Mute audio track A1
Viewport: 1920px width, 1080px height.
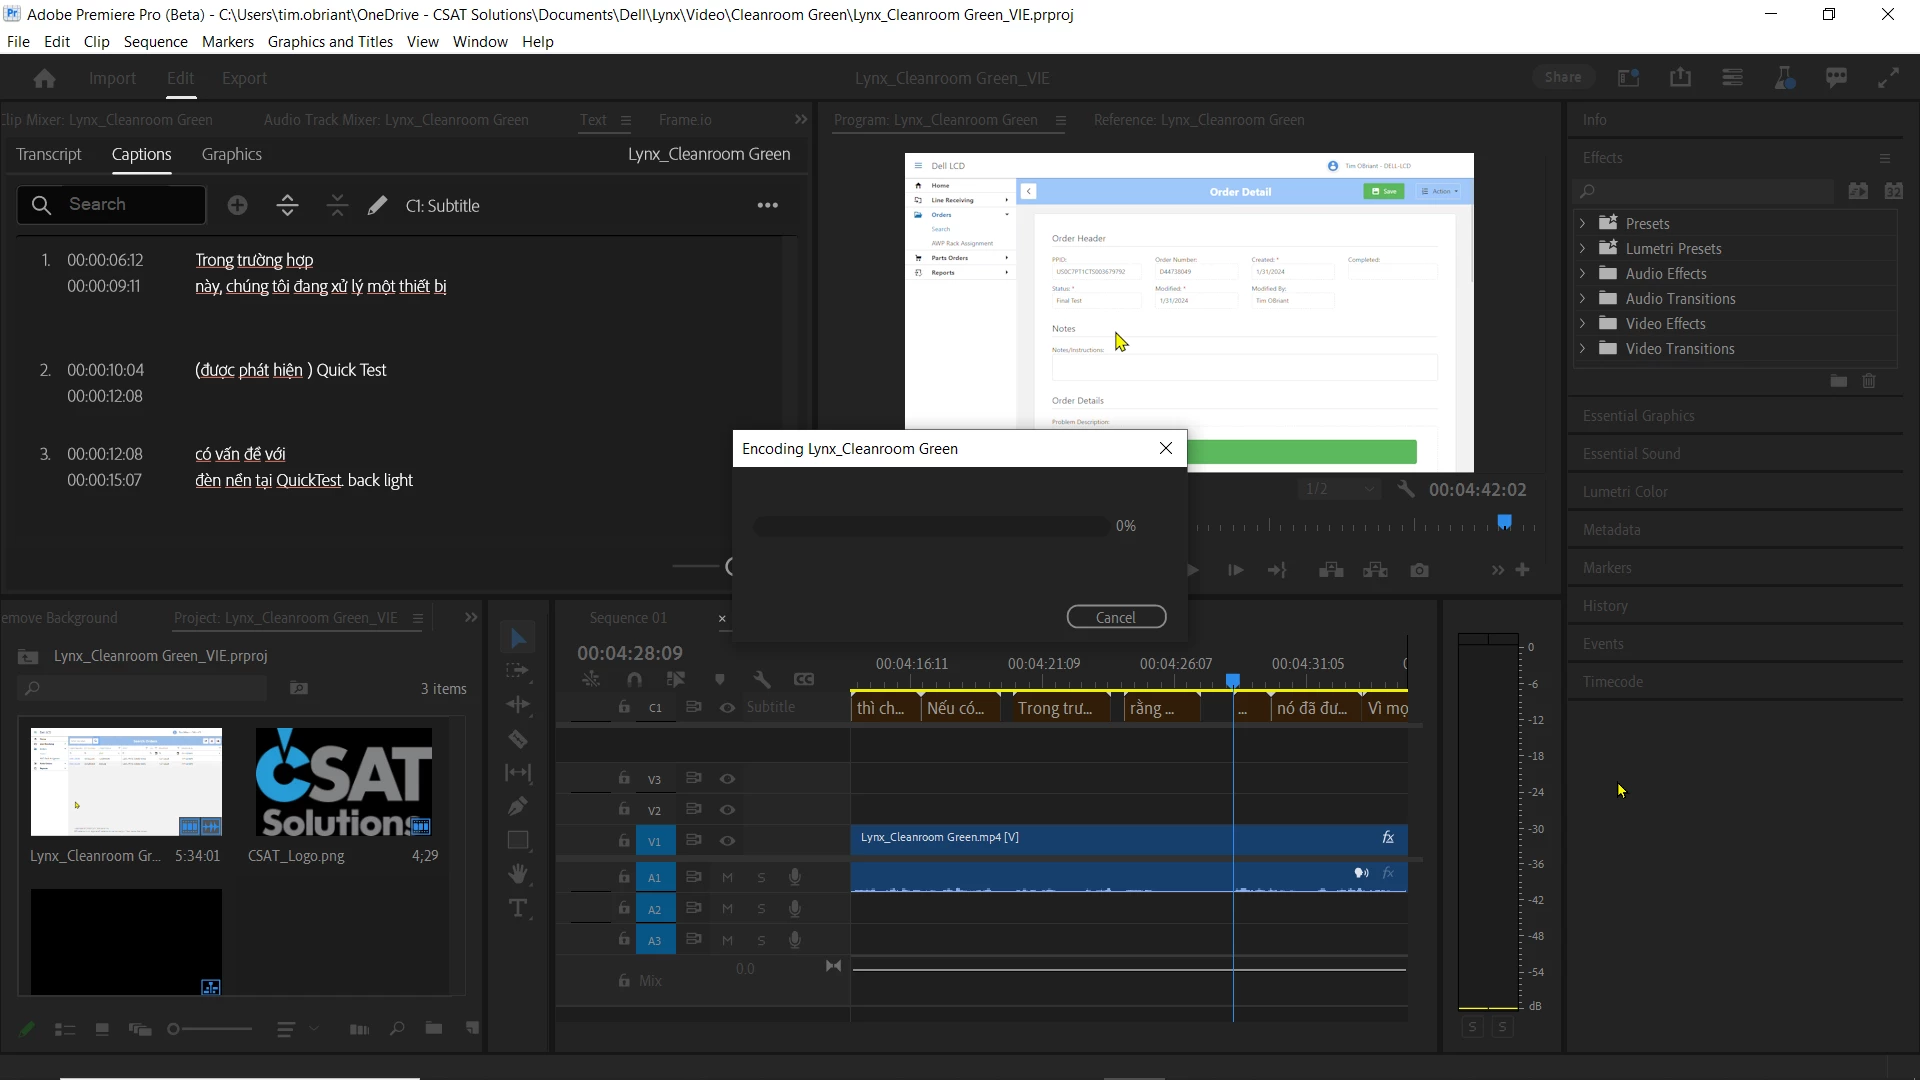(727, 877)
